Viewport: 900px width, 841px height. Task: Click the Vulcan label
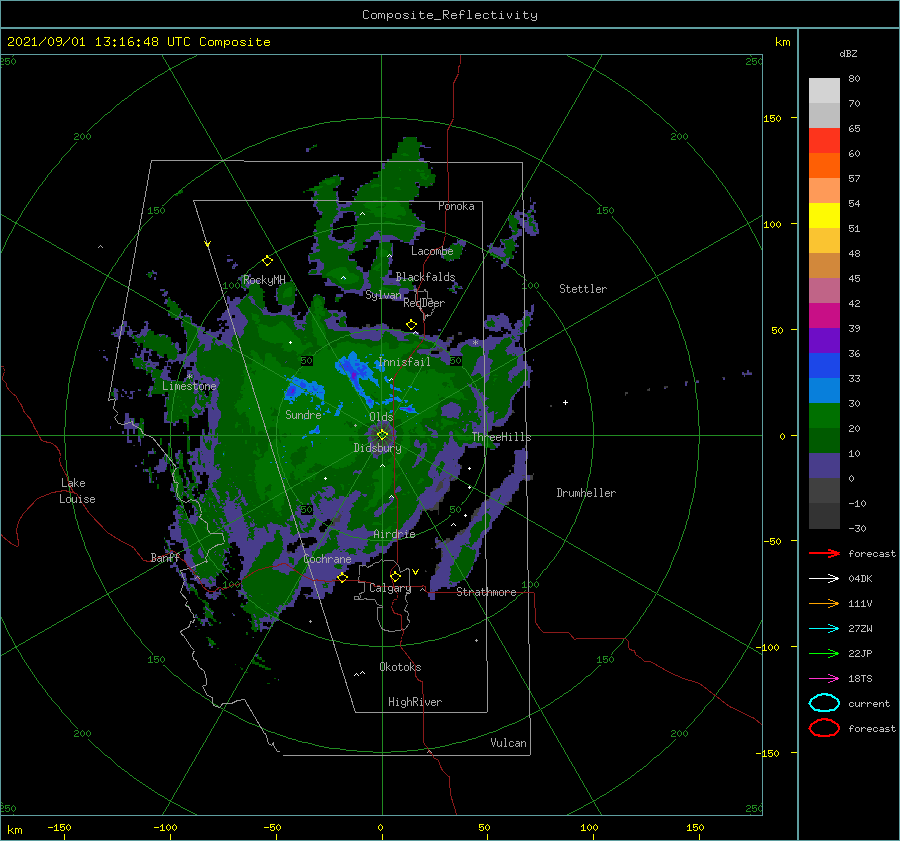click(x=508, y=743)
